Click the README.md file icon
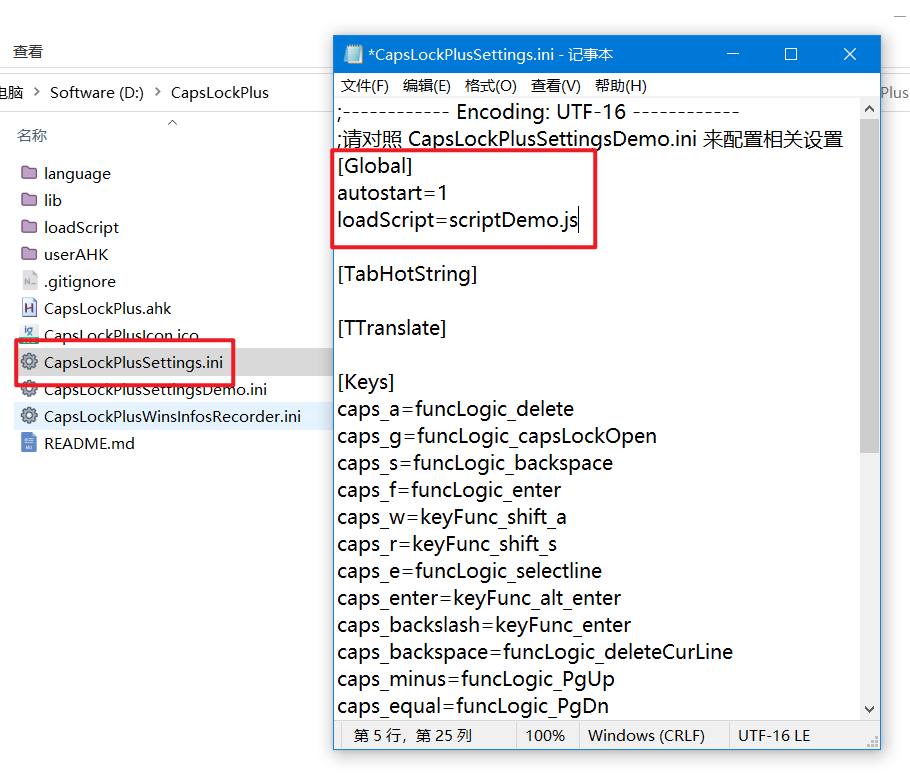The height and width of the screenshot is (773, 910). pos(29,443)
